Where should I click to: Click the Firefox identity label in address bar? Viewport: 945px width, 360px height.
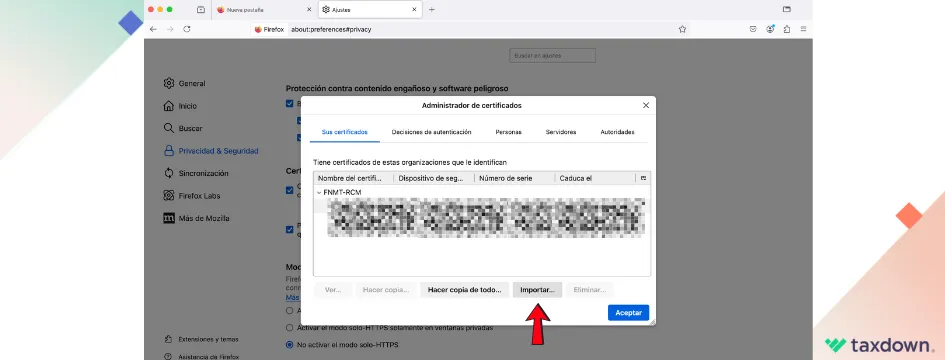click(269, 29)
